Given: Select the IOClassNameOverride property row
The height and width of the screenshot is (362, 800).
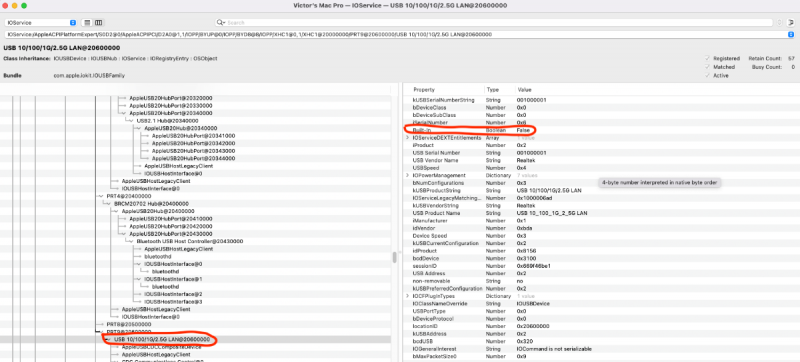Looking at the screenshot, I should point(601,303).
